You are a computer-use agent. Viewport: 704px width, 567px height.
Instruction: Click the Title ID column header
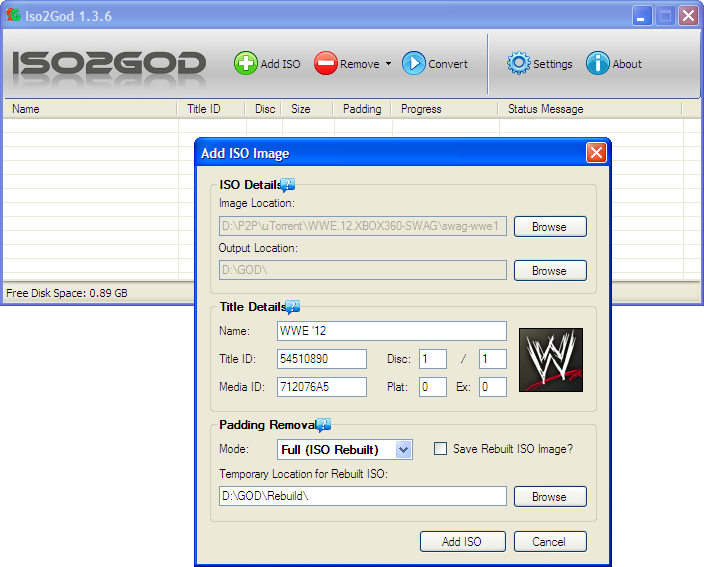[203, 109]
